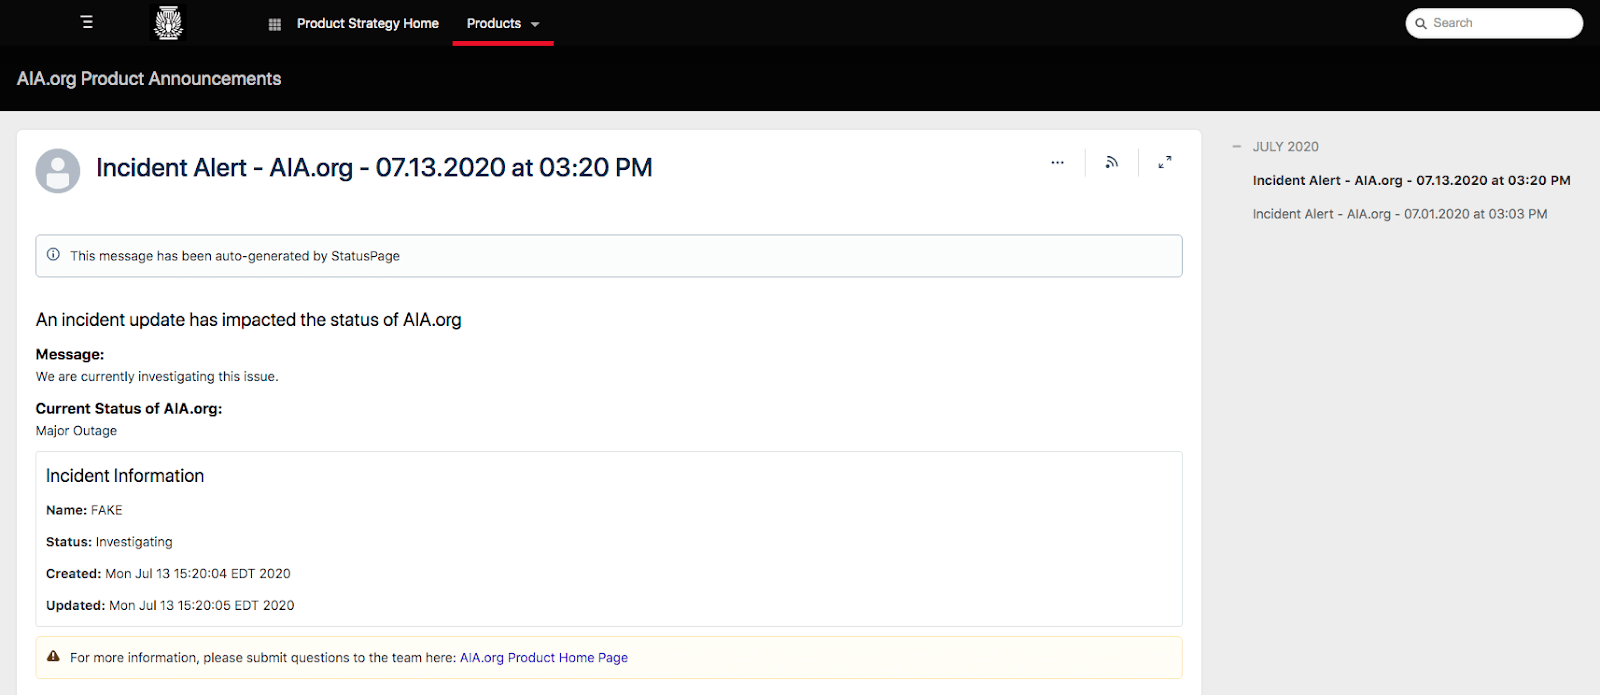
Task: Click 'Name: FAKE' row
Action: point(84,510)
